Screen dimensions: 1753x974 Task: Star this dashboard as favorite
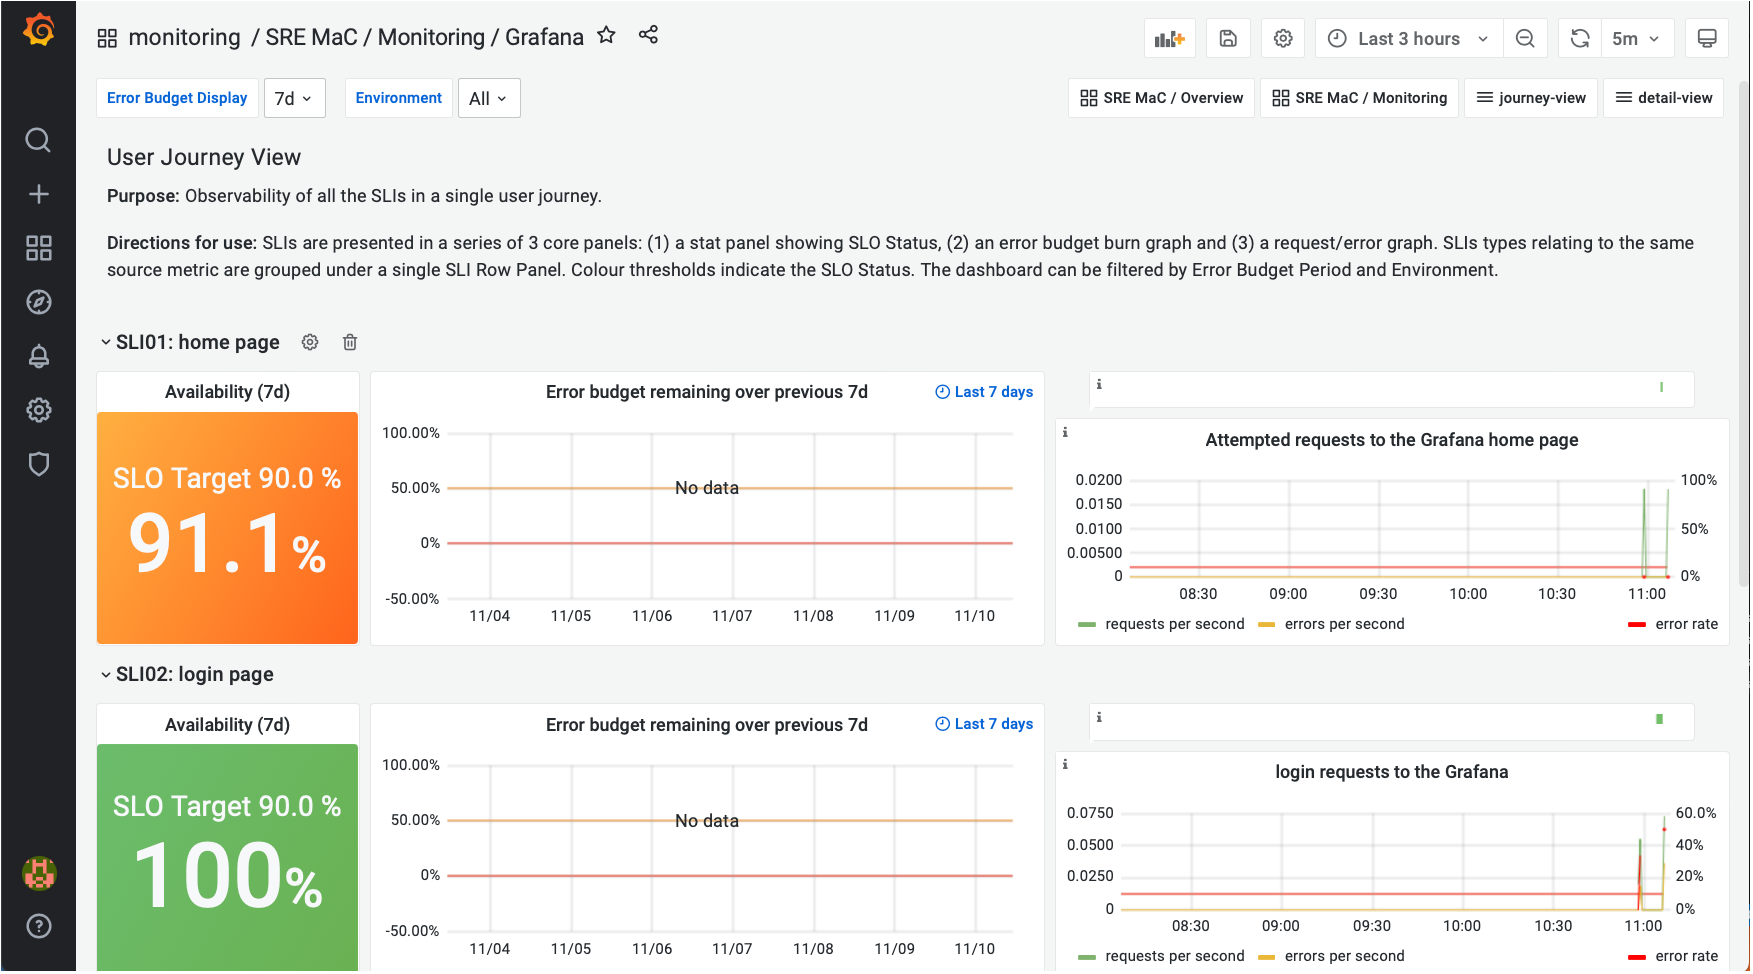[x=606, y=35]
